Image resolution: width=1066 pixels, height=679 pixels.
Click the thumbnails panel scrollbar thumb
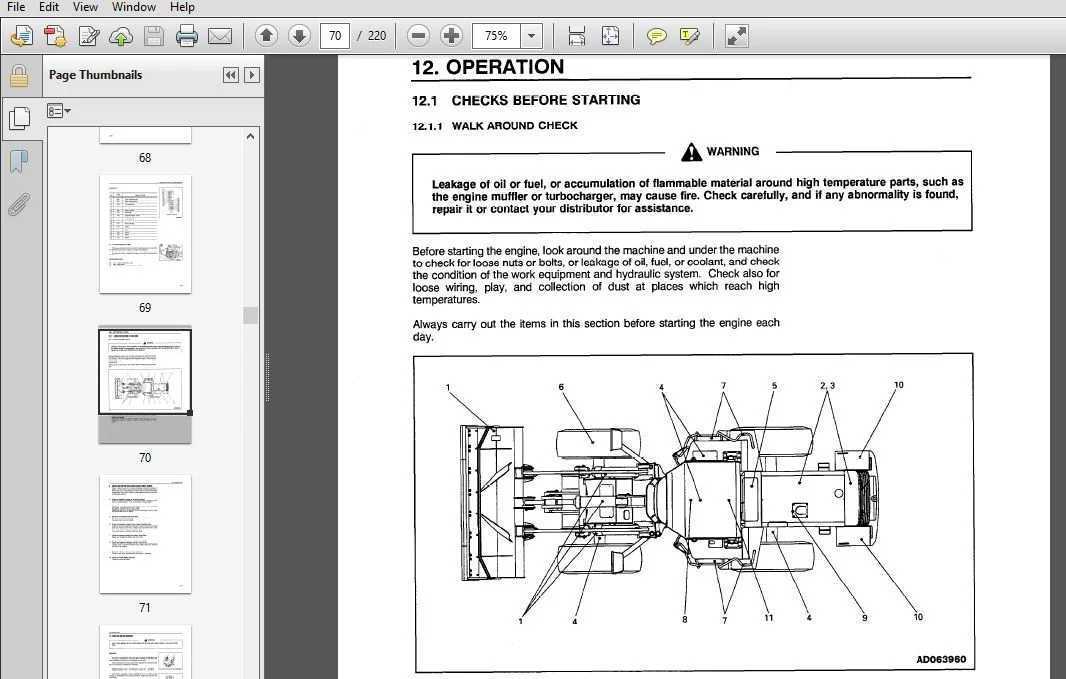tap(250, 315)
